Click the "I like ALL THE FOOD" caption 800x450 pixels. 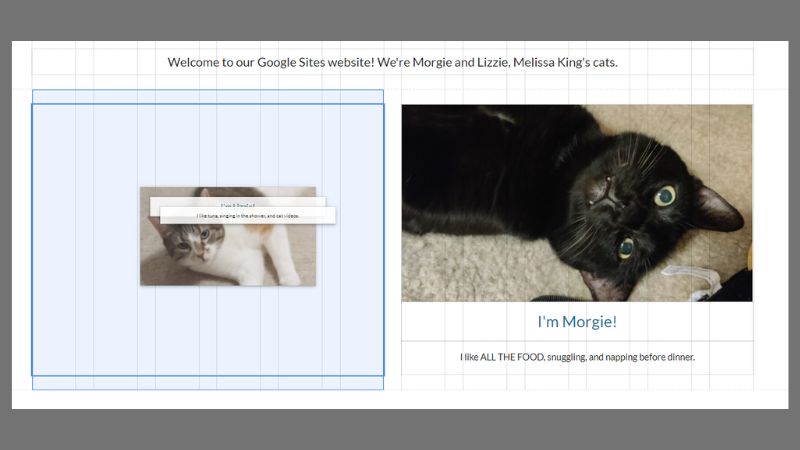577,357
